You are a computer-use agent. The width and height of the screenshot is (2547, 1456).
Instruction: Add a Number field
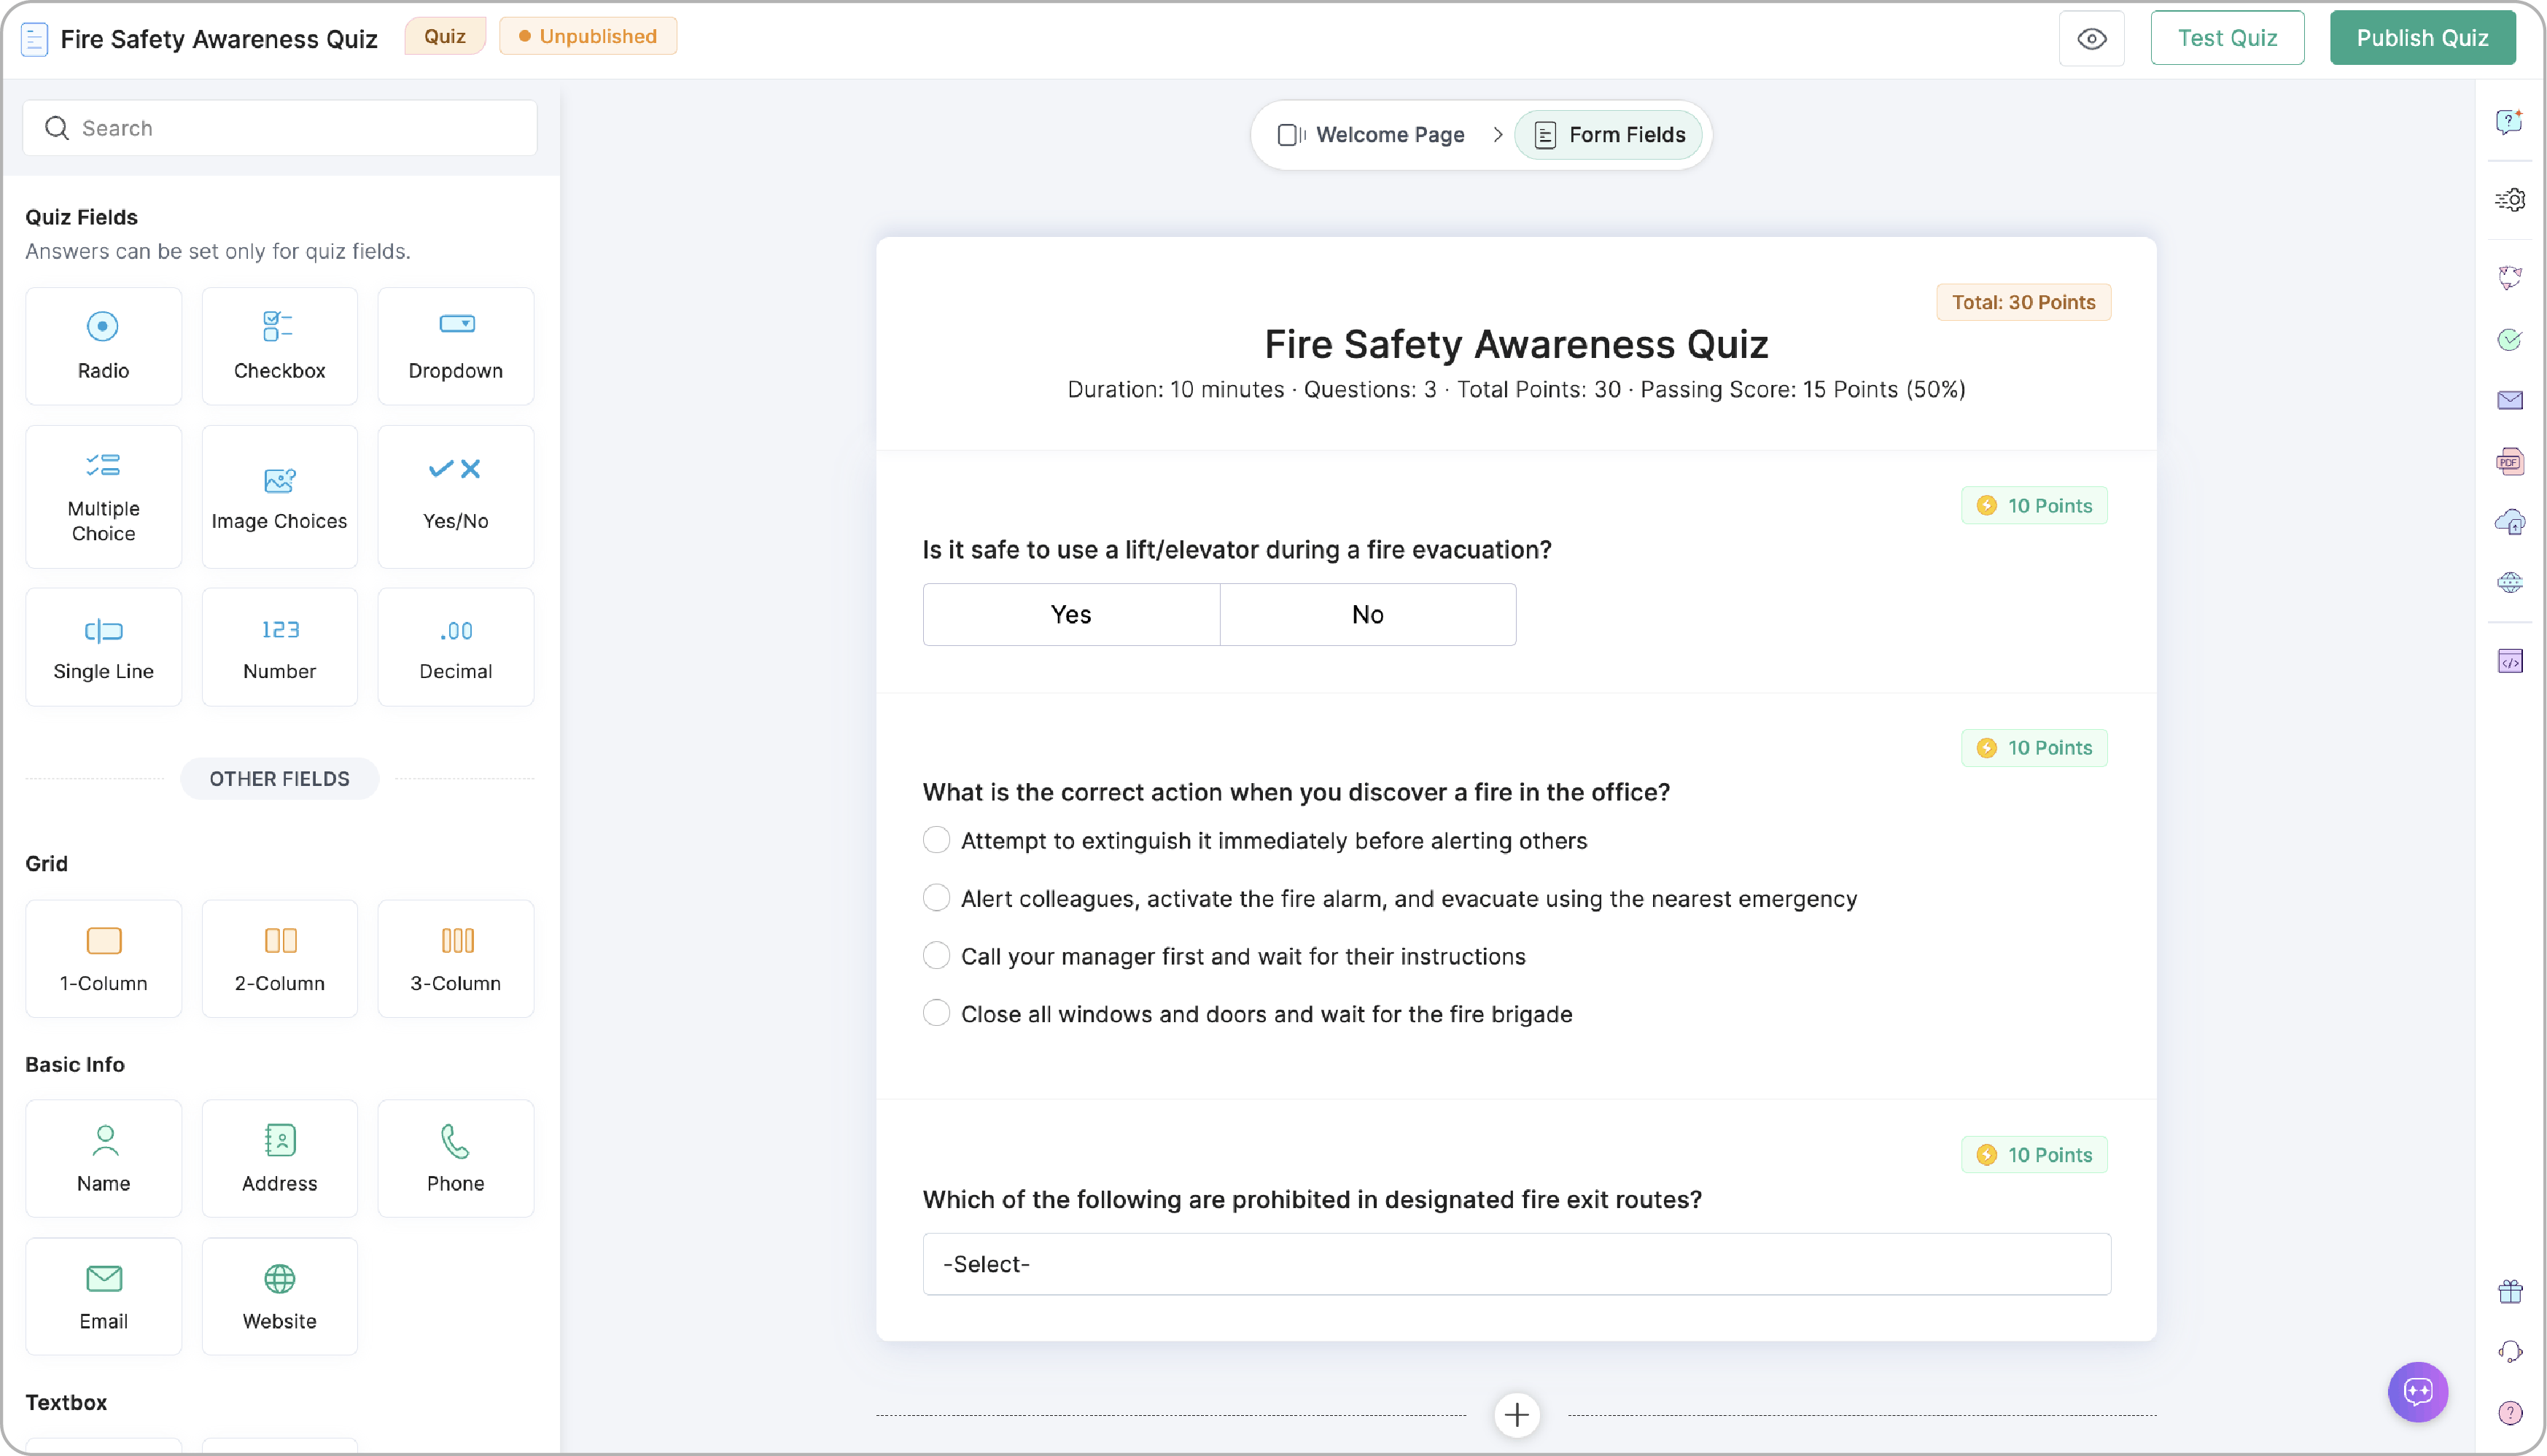(x=279, y=647)
